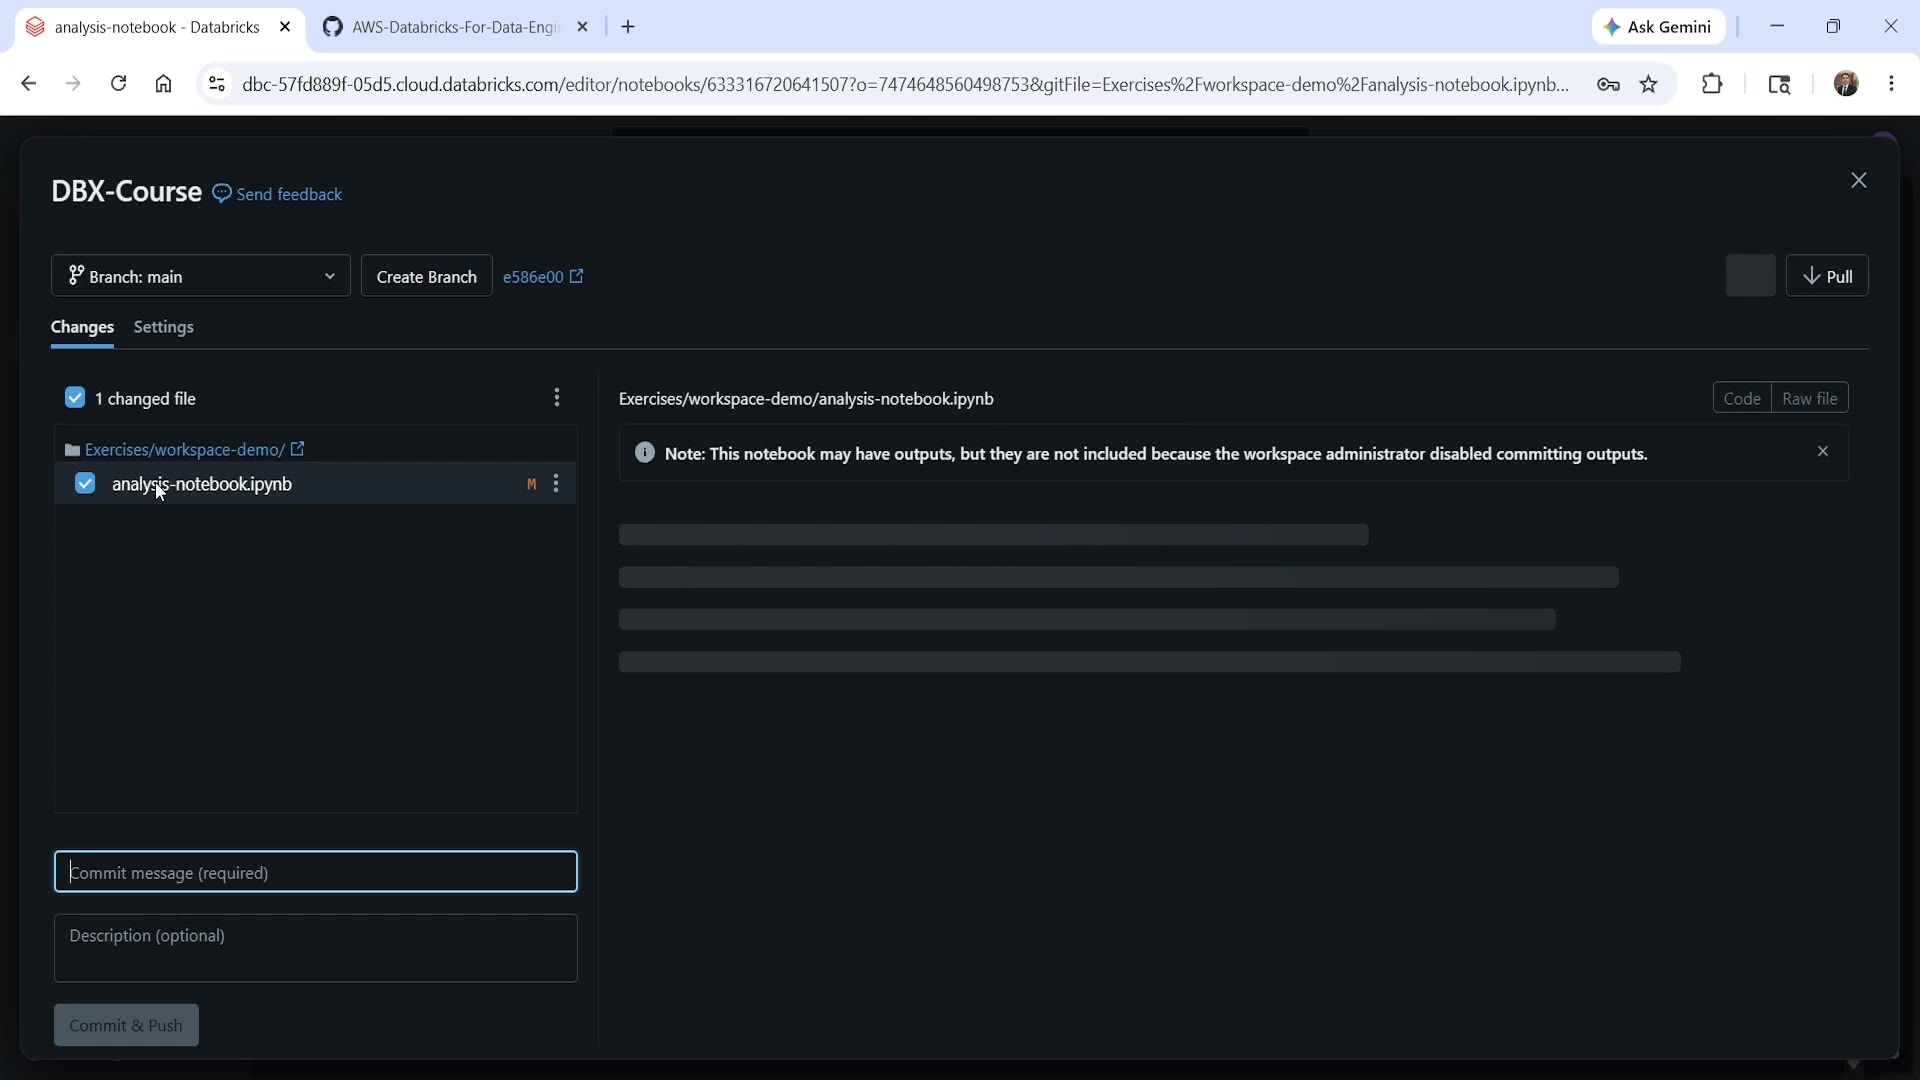Click the folder icon next to Exercises/workspace-demo/
The image size is (1920, 1080).
coord(72,450)
